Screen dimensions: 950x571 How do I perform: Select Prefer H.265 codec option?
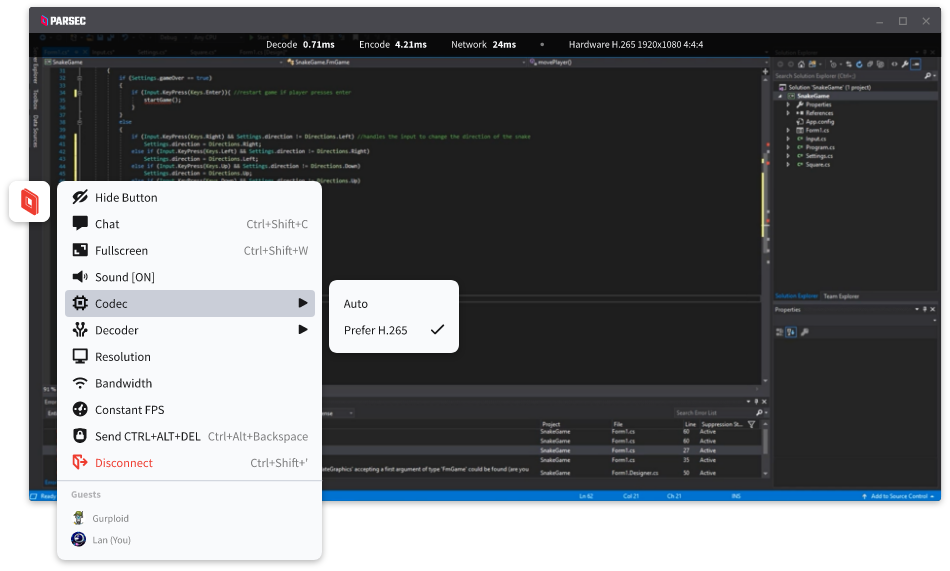[x=394, y=330]
